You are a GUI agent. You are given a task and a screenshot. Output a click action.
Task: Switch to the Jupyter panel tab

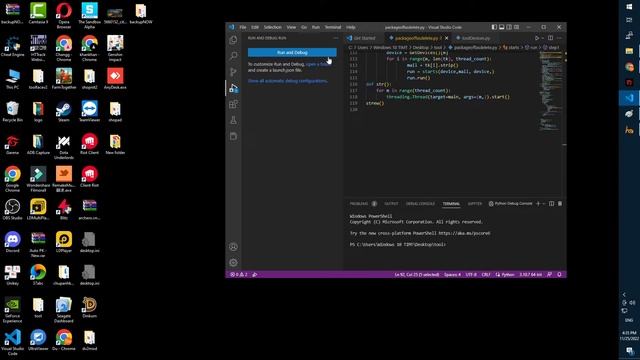(475, 204)
